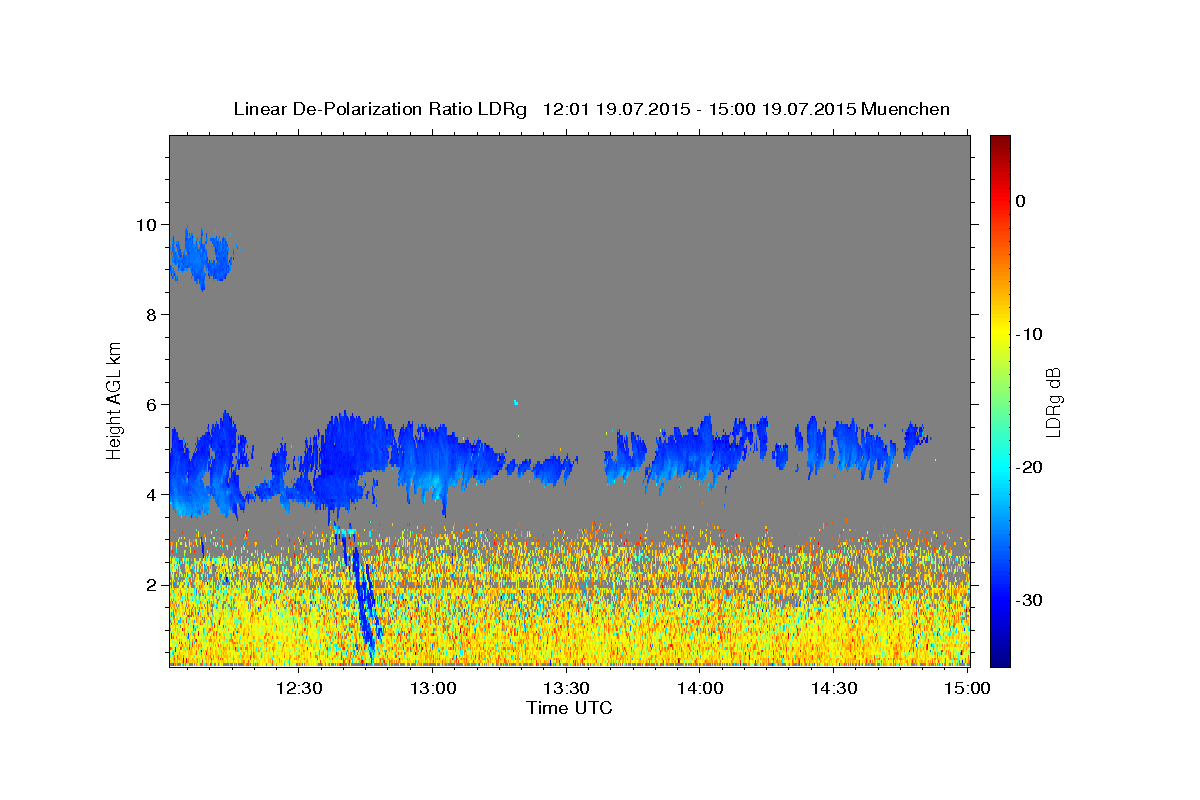Click the colorbar value 0

pos(1021,201)
